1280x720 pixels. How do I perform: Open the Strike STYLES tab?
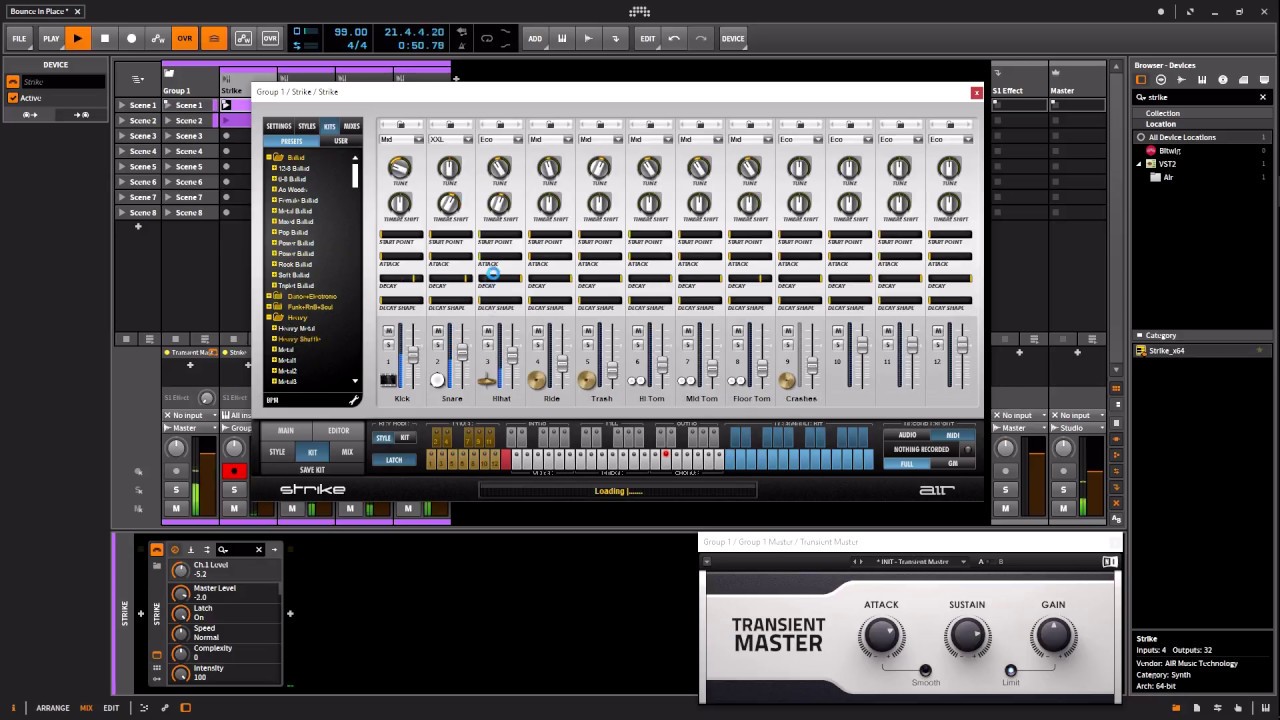click(x=307, y=126)
